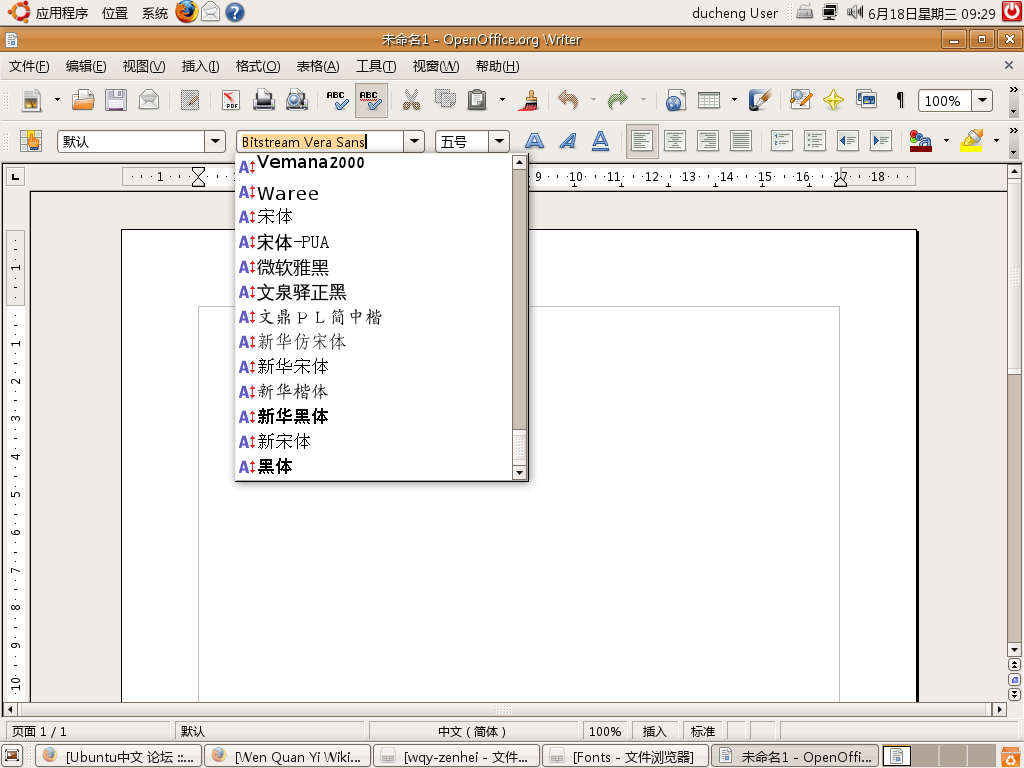This screenshot has width=1024, height=768.
Task: Increase paragraph indent
Action: (881, 141)
